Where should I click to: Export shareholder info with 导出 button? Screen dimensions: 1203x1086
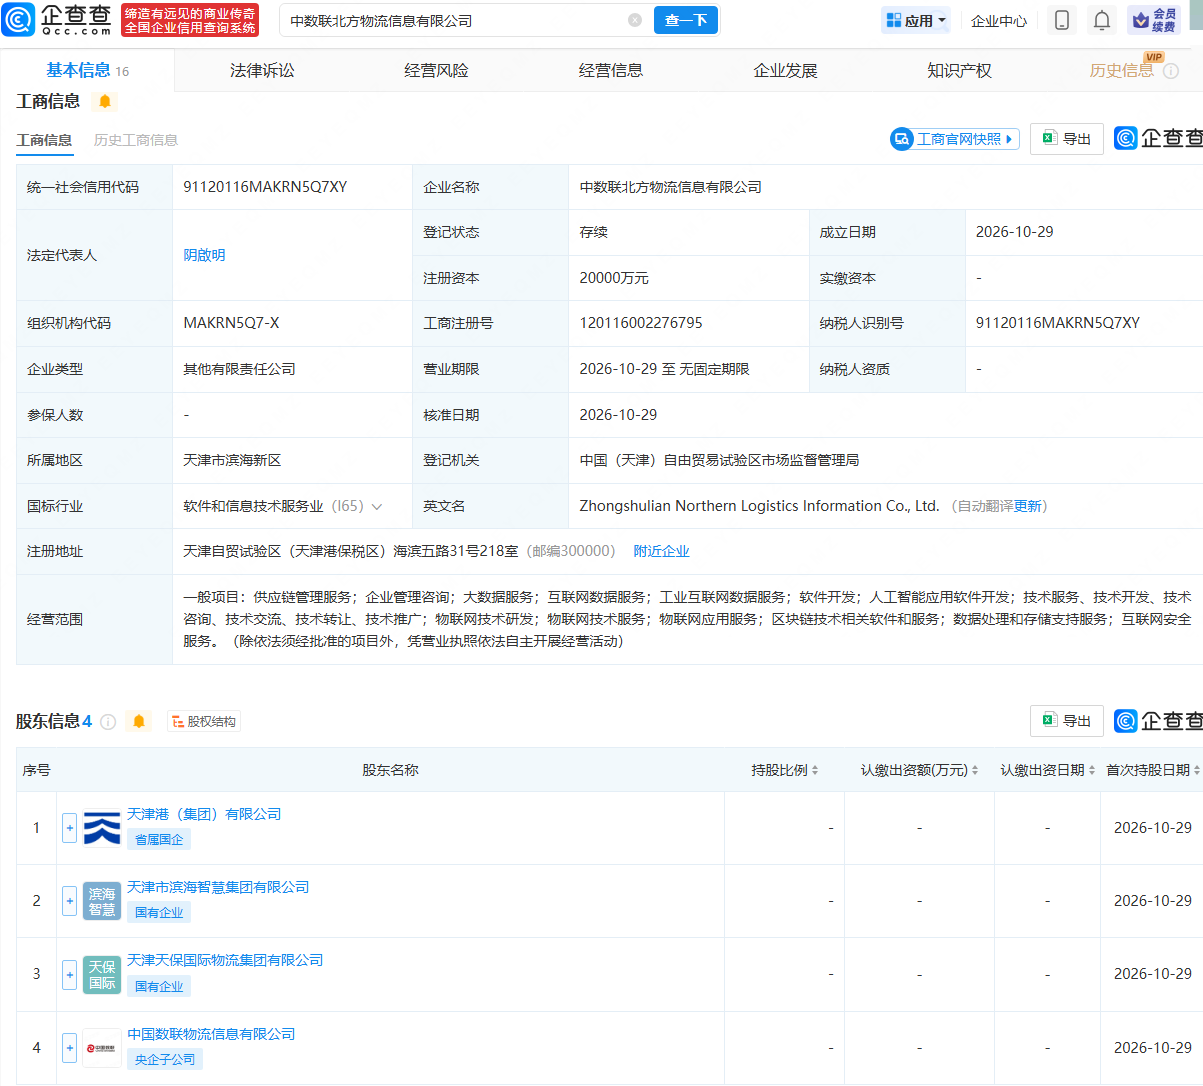click(x=1067, y=721)
